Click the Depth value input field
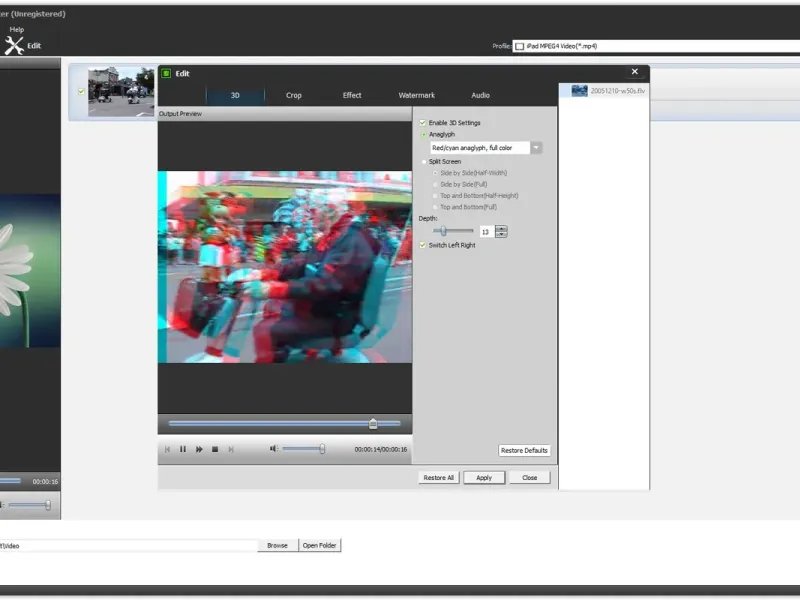 486,232
